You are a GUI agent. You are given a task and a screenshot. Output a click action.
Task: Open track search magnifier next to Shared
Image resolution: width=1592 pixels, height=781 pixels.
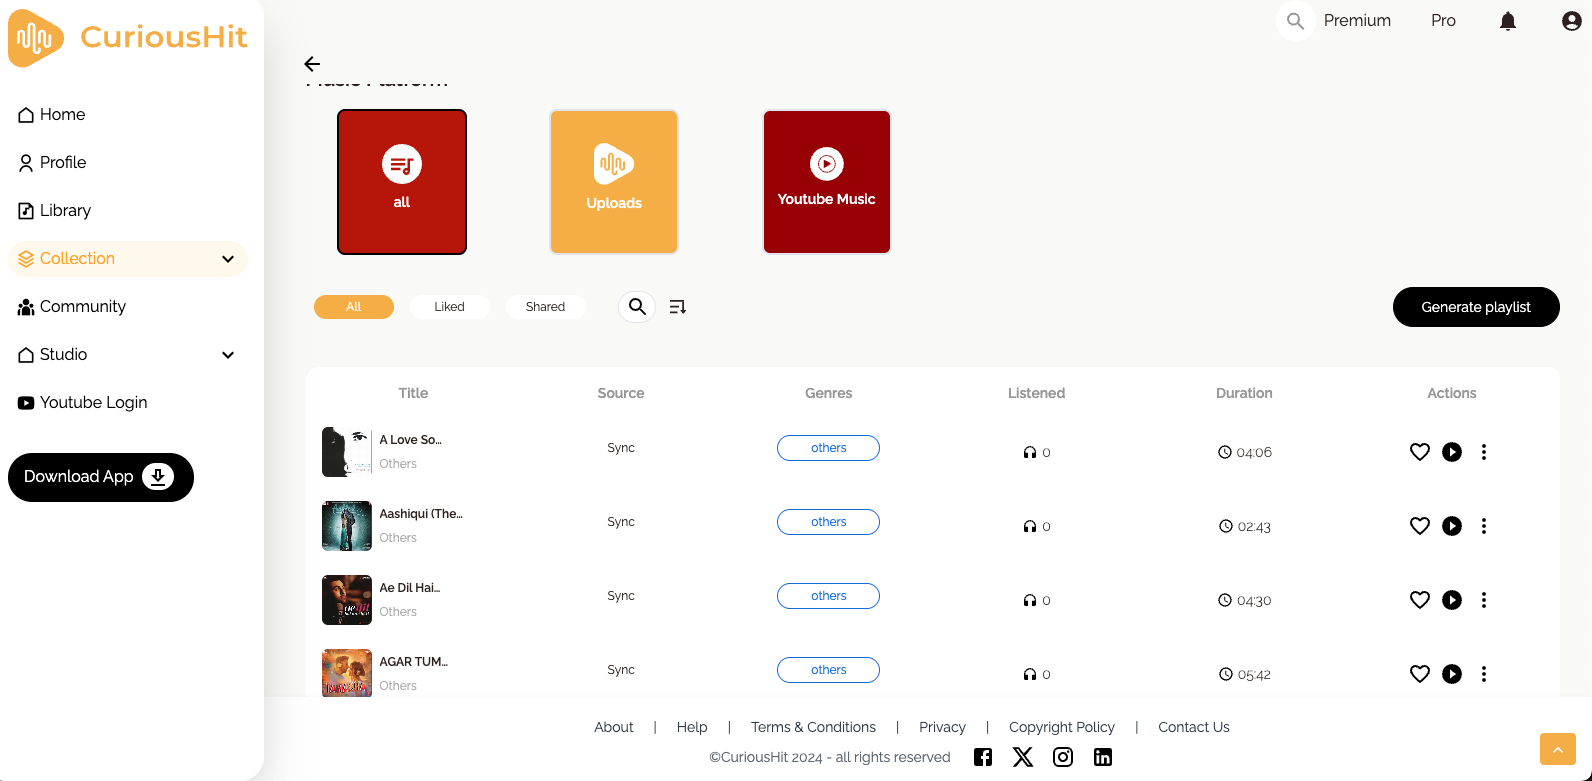click(x=637, y=307)
